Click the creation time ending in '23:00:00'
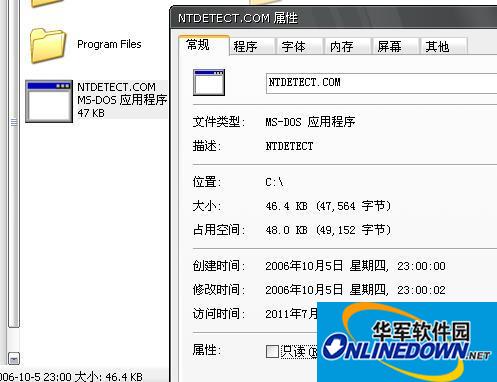497x382 pixels. click(x=355, y=266)
